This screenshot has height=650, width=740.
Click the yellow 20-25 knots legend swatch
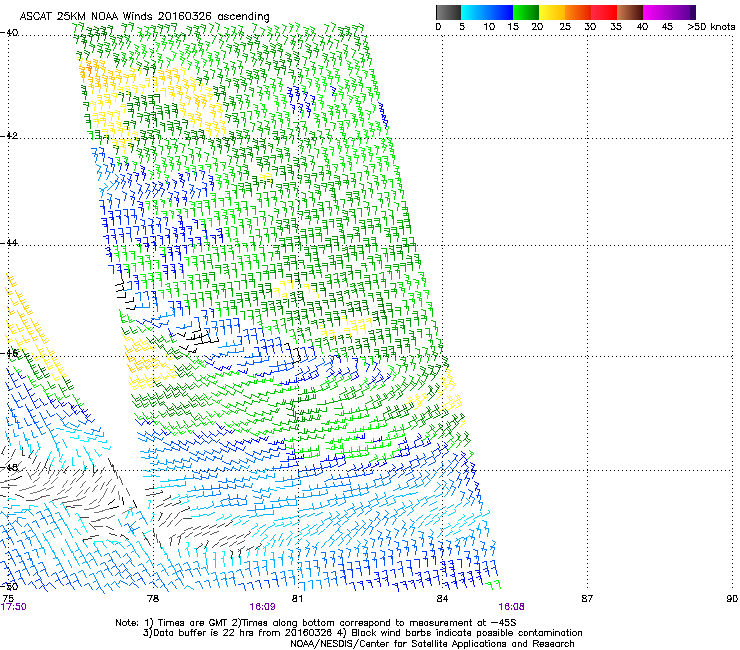(x=552, y=12)
